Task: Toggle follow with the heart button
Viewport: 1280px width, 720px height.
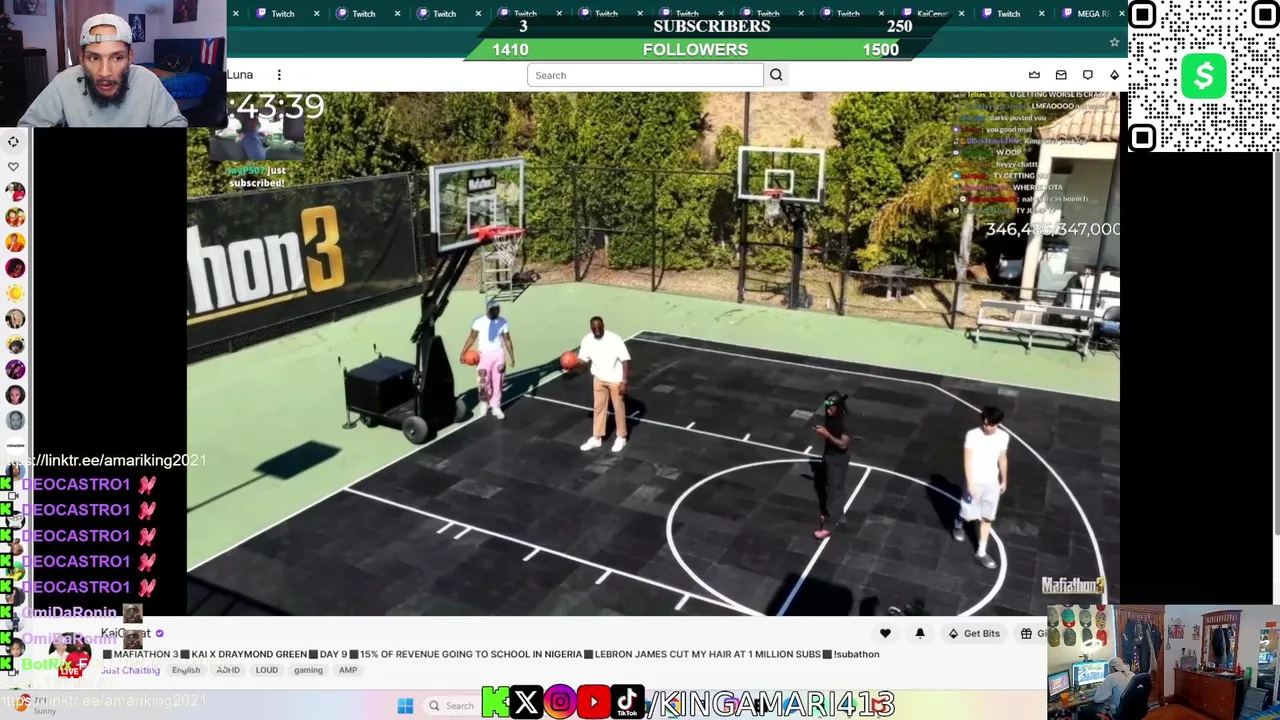Action: (885, 633)
